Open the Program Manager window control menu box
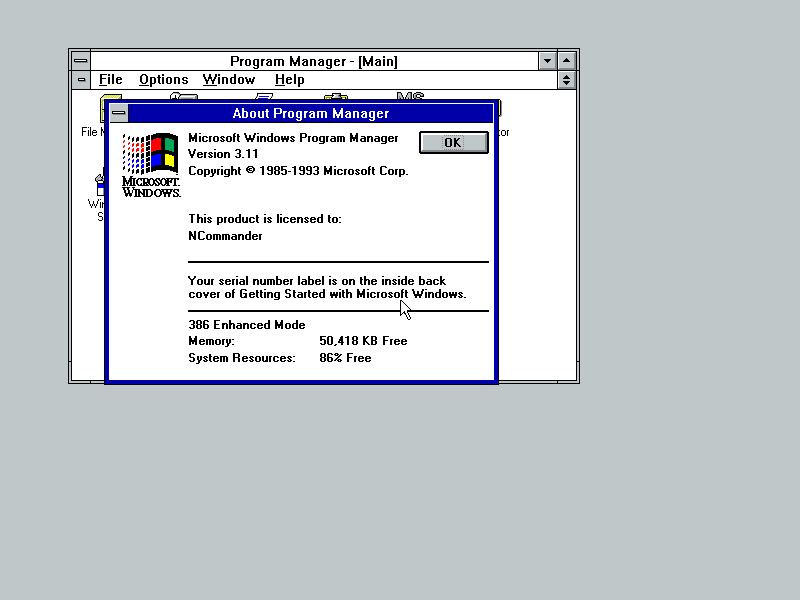Screen dimensions: 800x600 (81, 61)
